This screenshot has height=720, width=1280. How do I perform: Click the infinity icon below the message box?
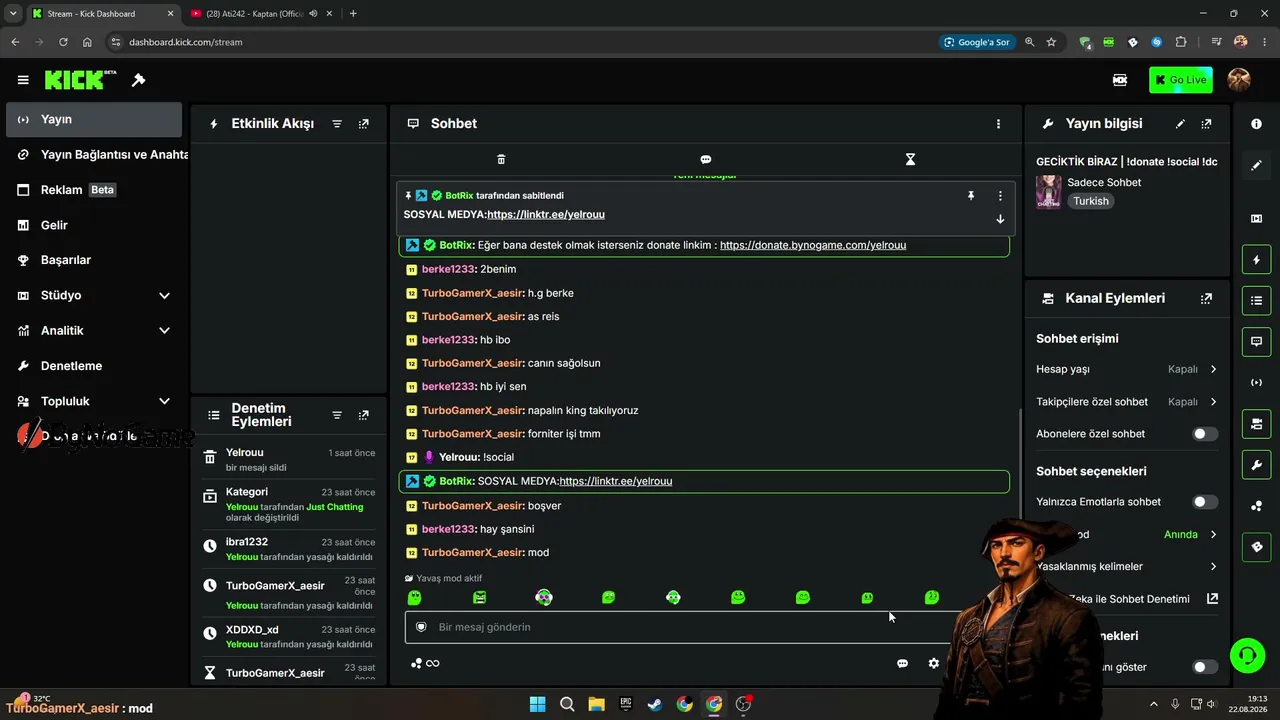433,663
